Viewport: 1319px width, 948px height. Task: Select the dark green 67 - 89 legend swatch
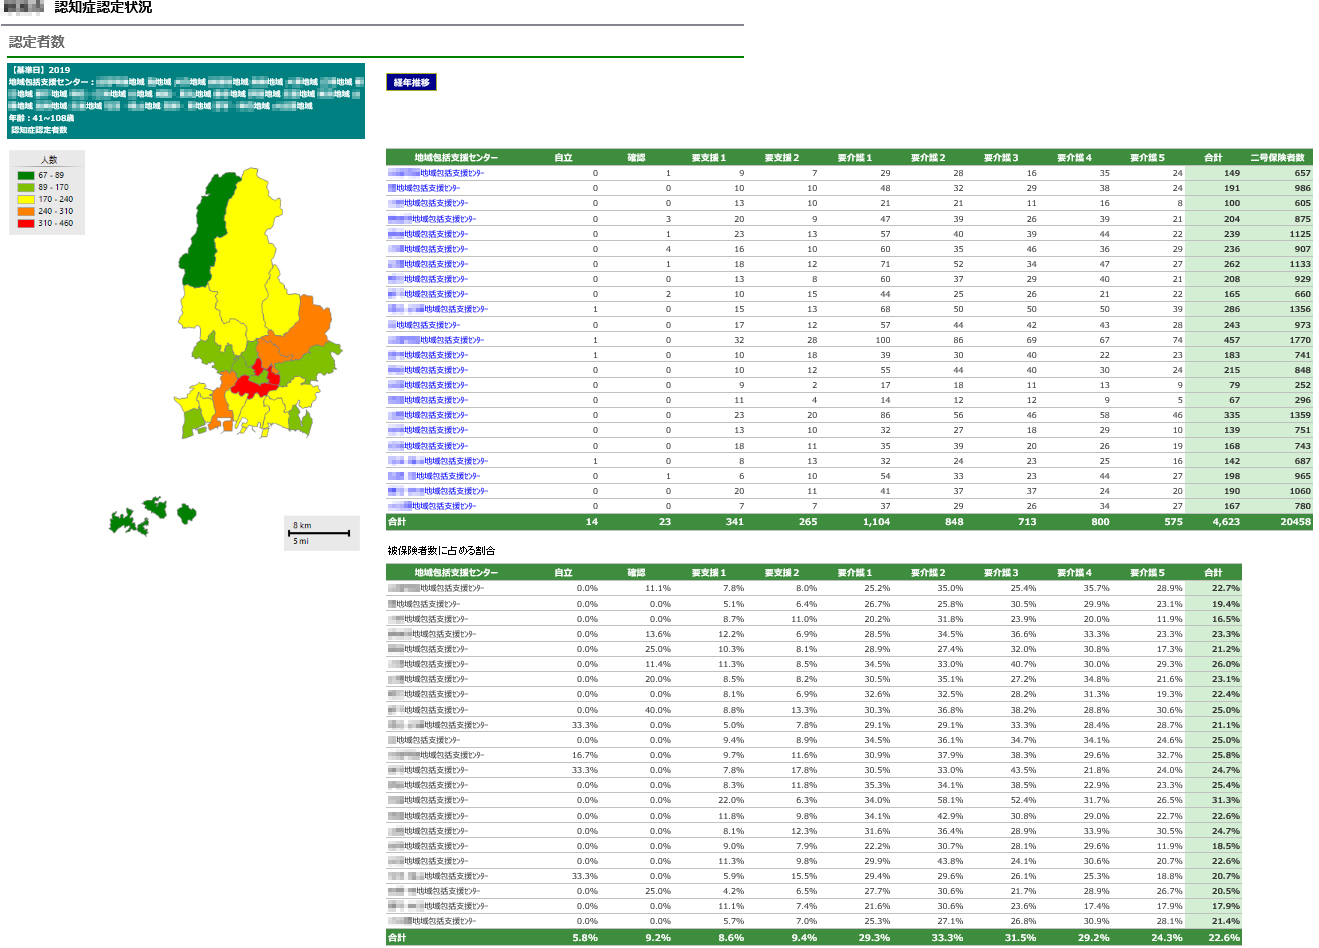tap(26, 175)
